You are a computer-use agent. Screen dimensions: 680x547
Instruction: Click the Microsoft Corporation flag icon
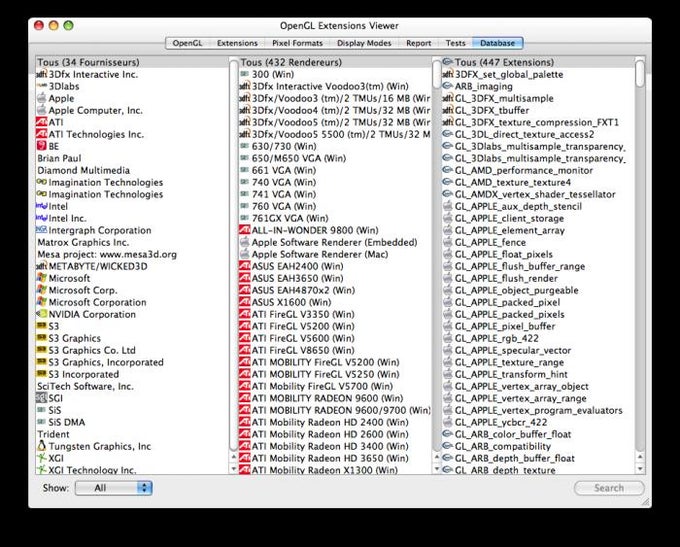(42, 302)
